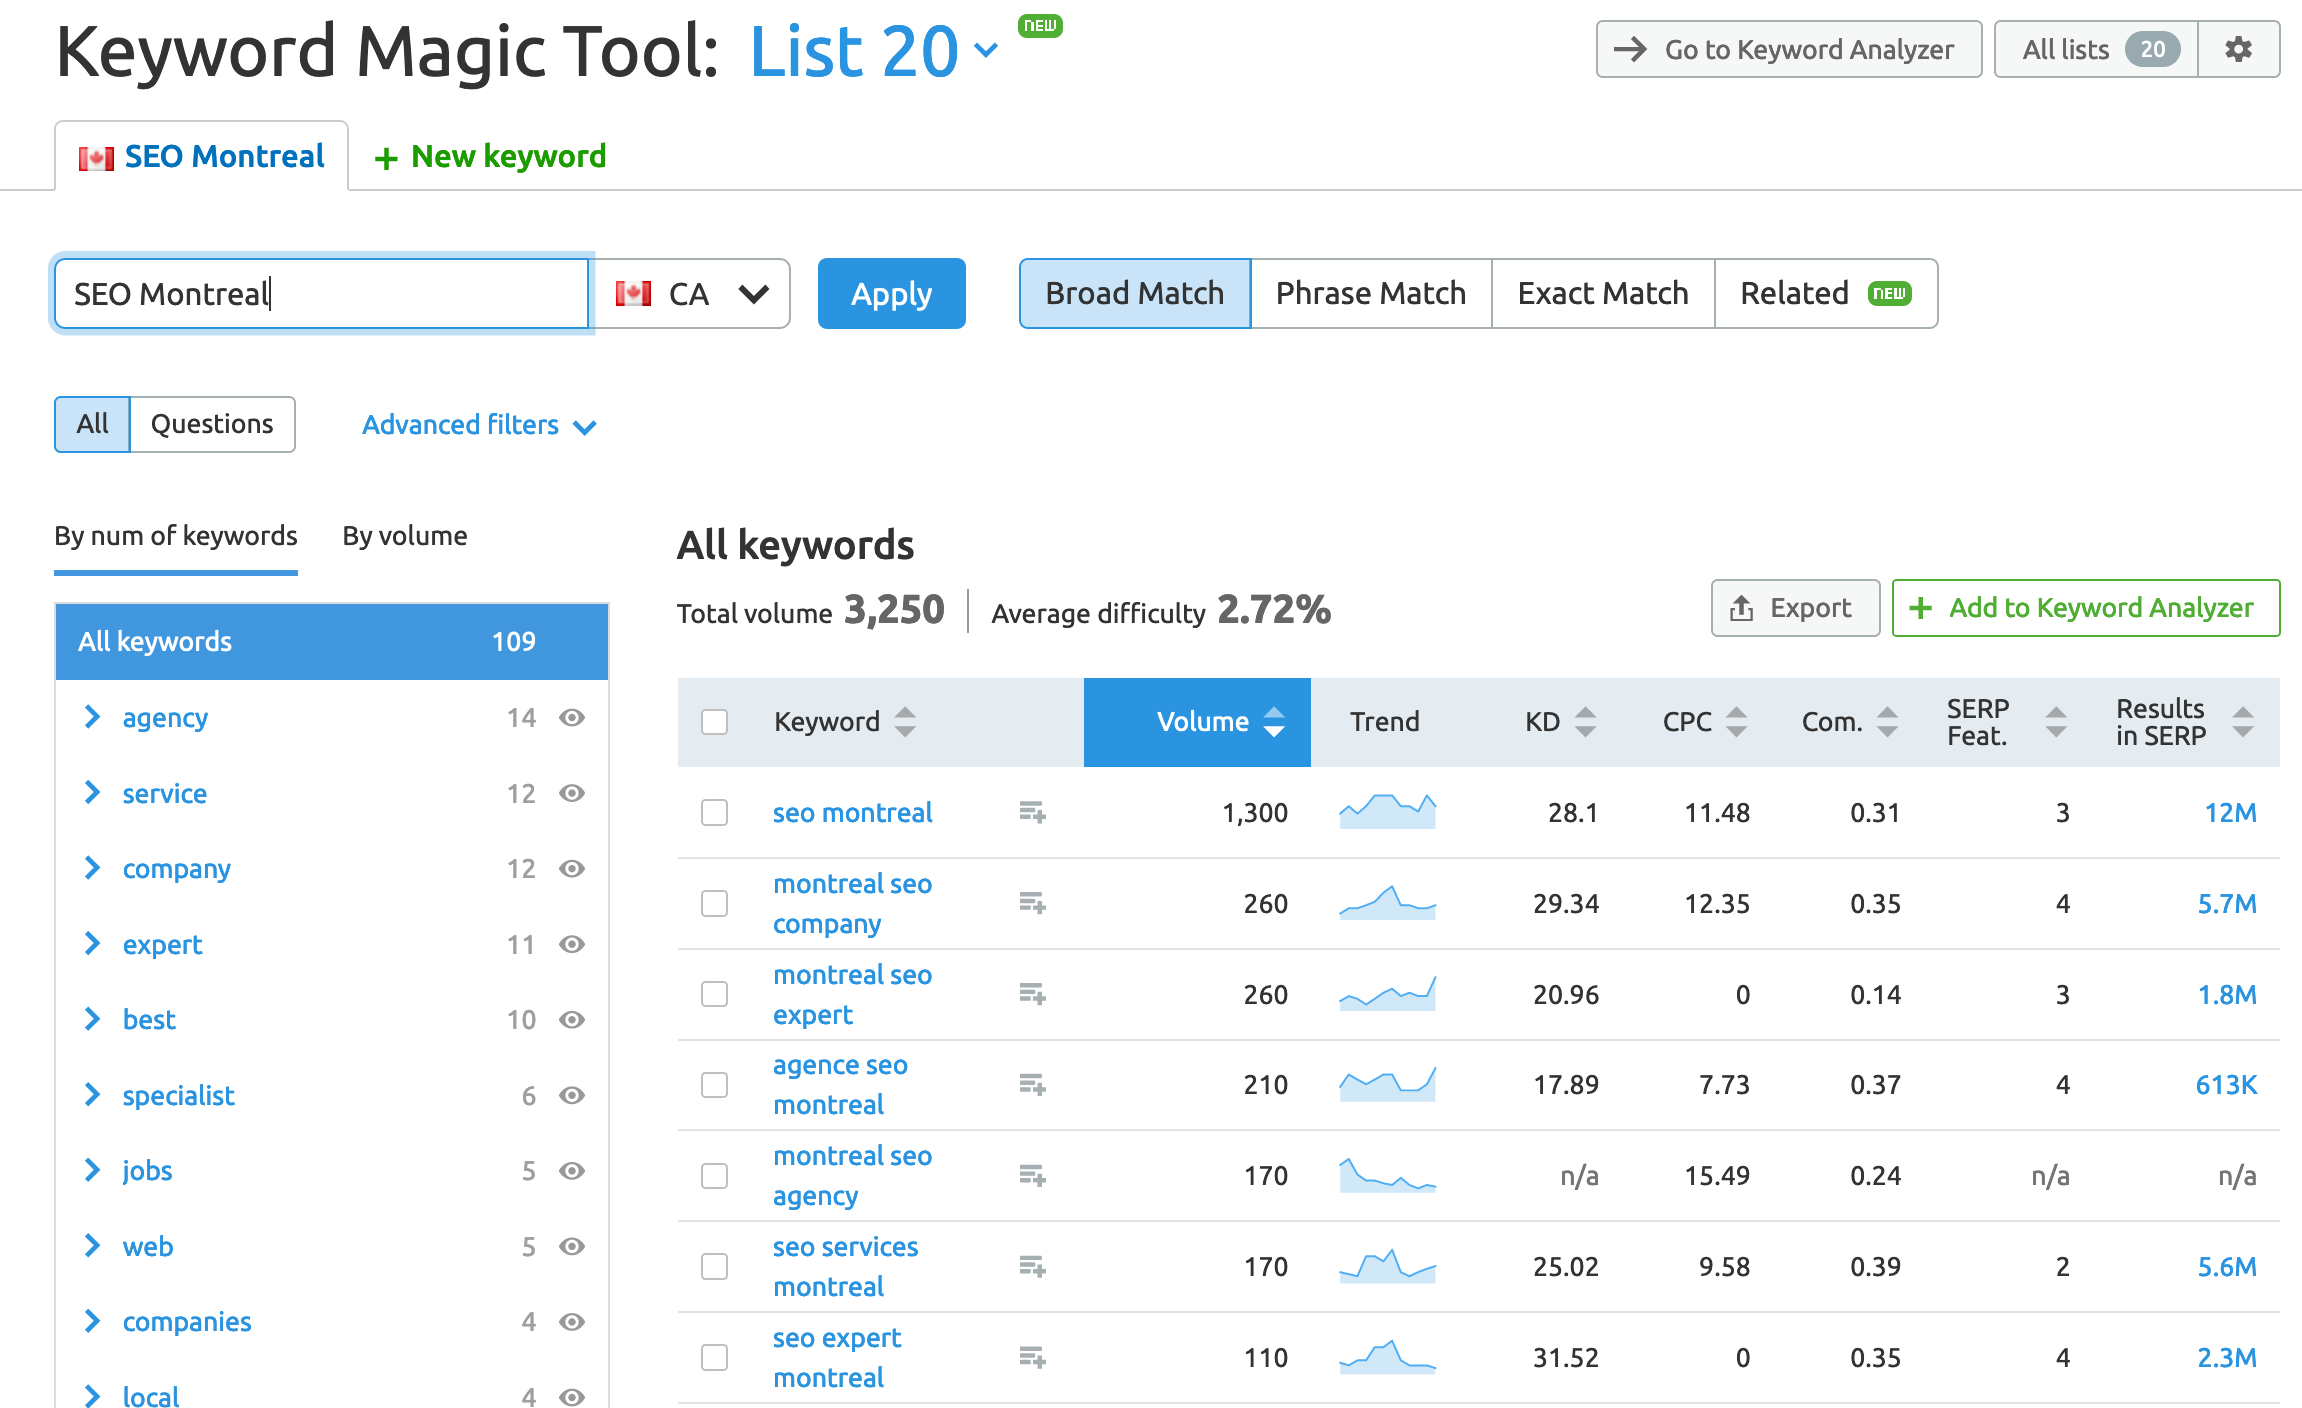Click add-to-list icon for seo expert montreal
Screen dimensions: 2302x1408
[1032, 1357]
